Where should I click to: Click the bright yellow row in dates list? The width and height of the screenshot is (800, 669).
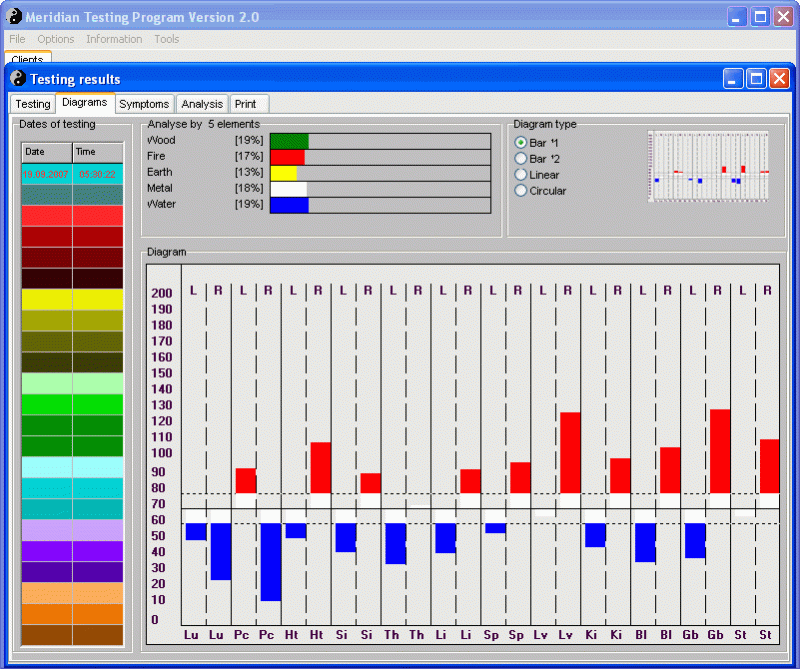tap(72, 300)
